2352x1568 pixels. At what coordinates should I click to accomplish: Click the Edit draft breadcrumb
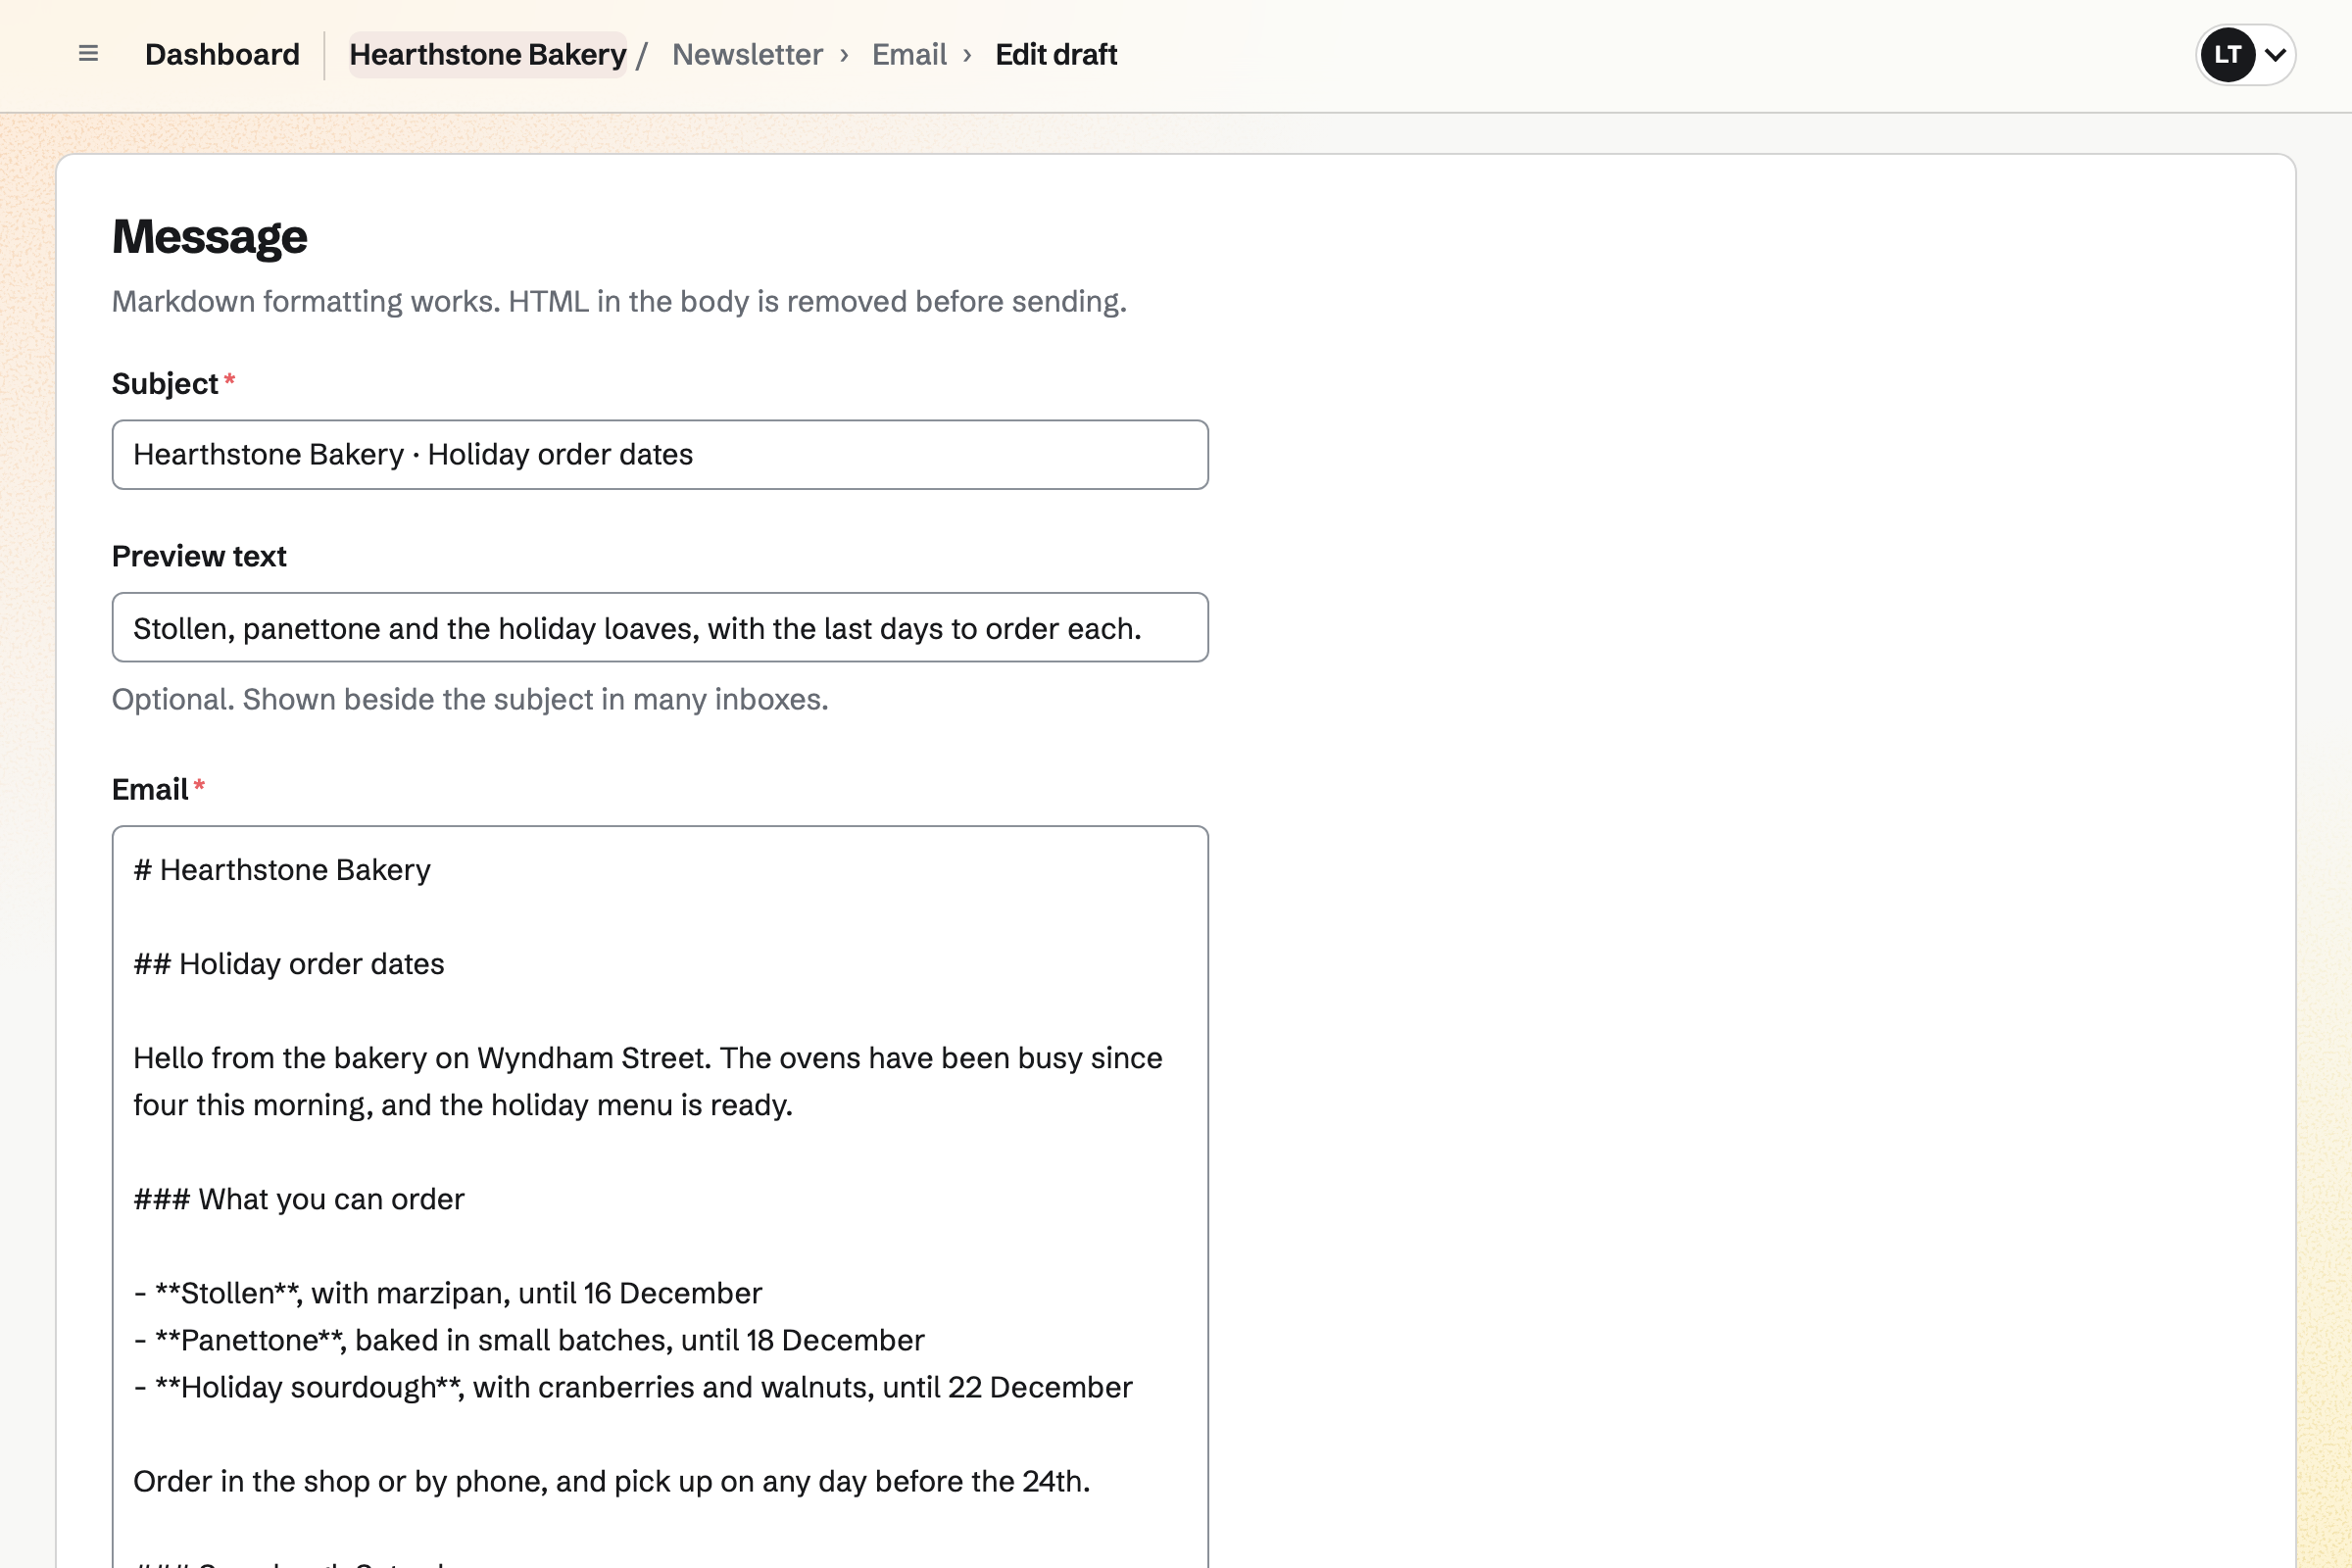1055,54
